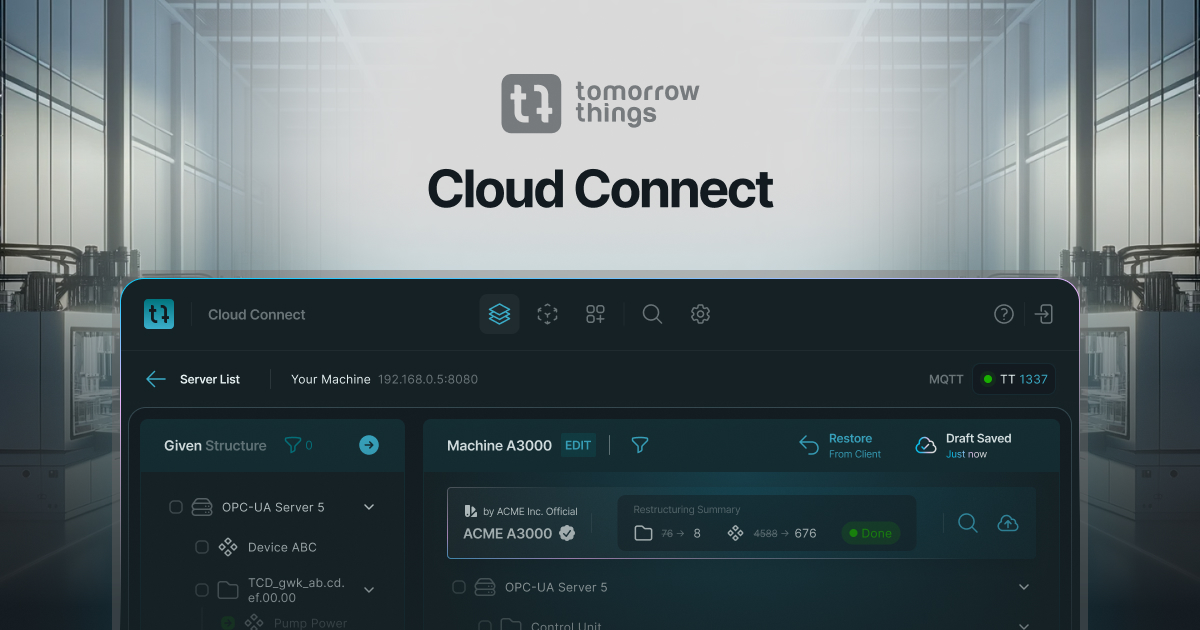
Task: Switch to the Your Machine view
Action: coord(331,379)
